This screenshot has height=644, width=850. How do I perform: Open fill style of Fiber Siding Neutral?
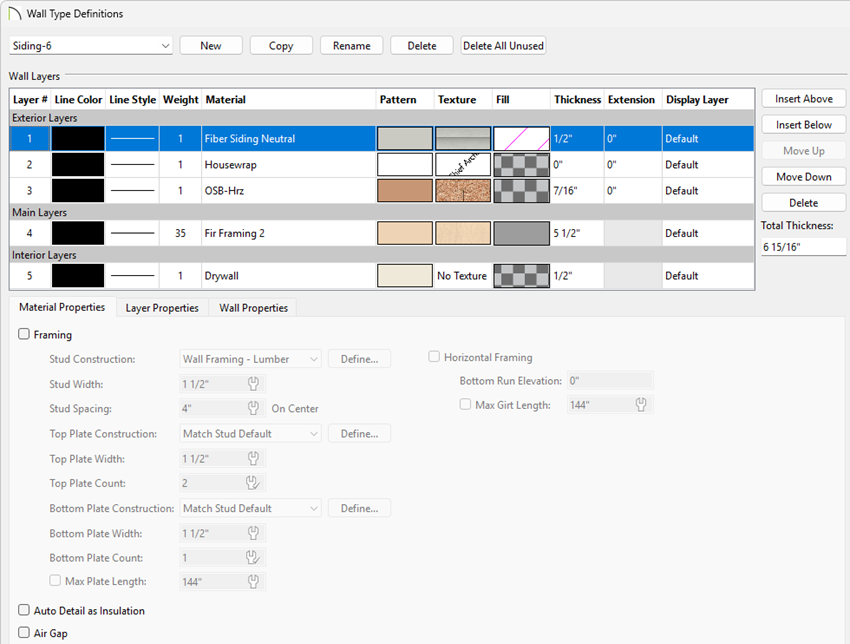(x=521, y=139)
